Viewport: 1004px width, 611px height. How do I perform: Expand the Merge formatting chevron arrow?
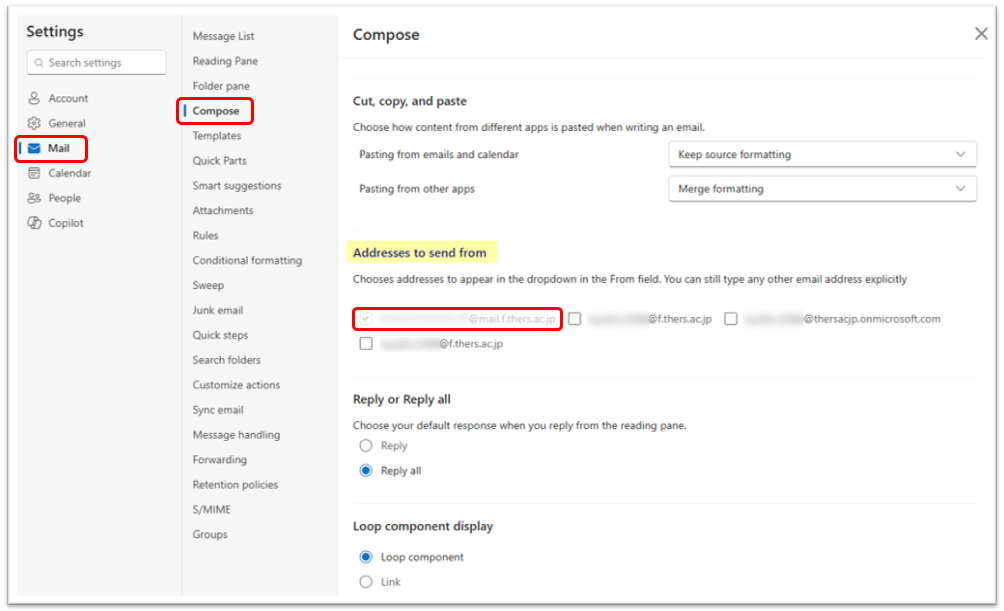[x=960, y=189]
